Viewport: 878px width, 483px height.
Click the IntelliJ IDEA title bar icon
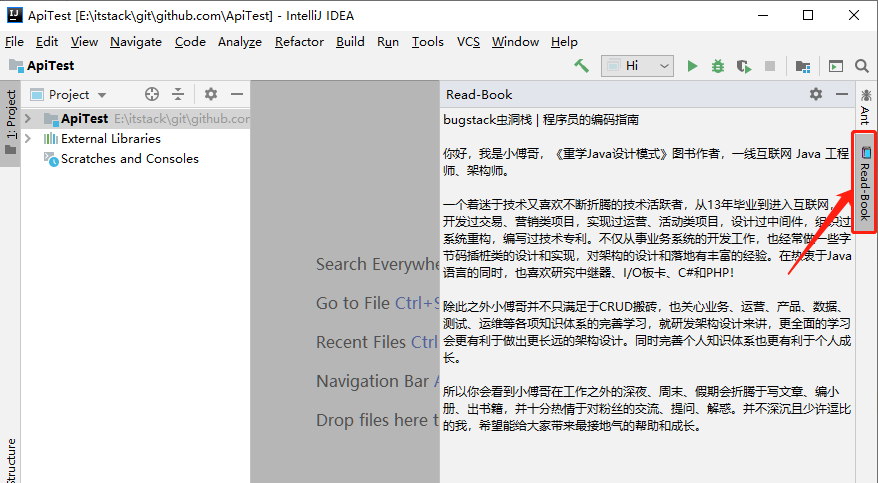click(x=15, y=15)
